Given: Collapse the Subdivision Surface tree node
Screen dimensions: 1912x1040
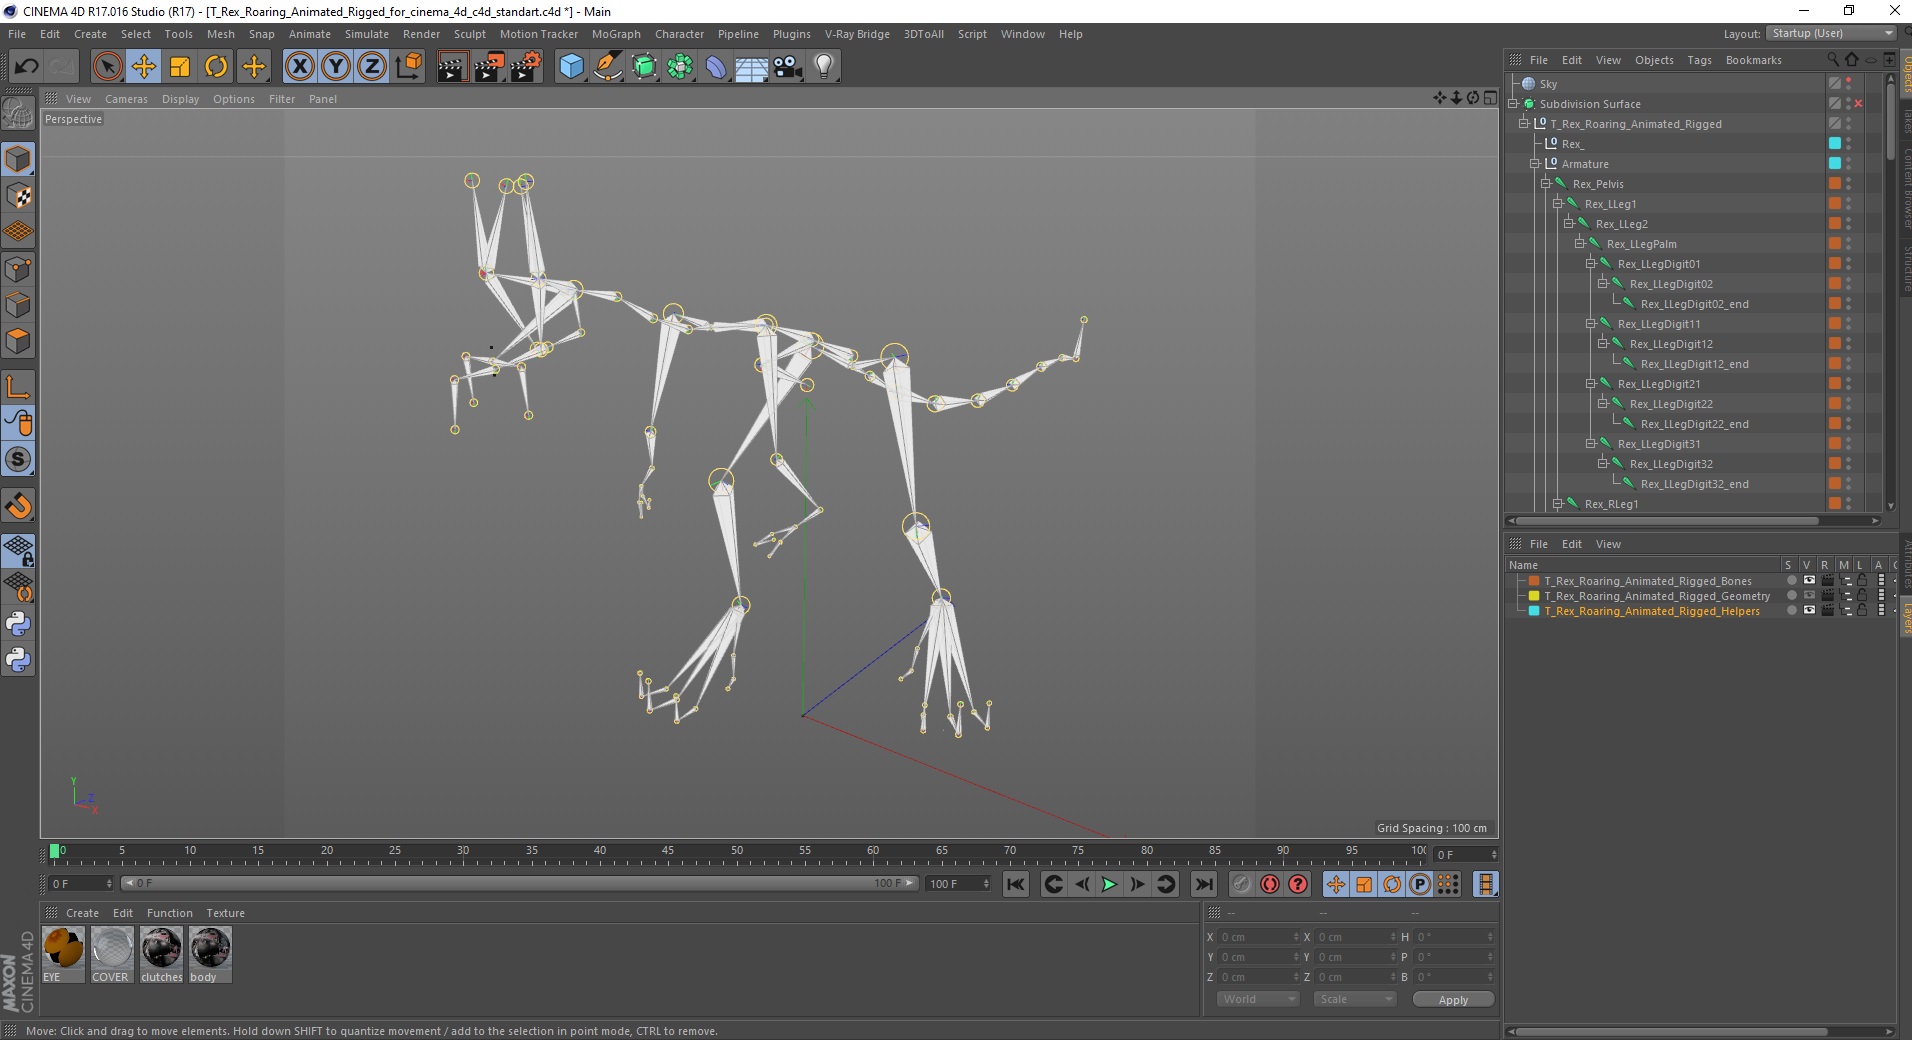Looking at the screenshot, I should pyautogui.click(x=1514, y=104).
